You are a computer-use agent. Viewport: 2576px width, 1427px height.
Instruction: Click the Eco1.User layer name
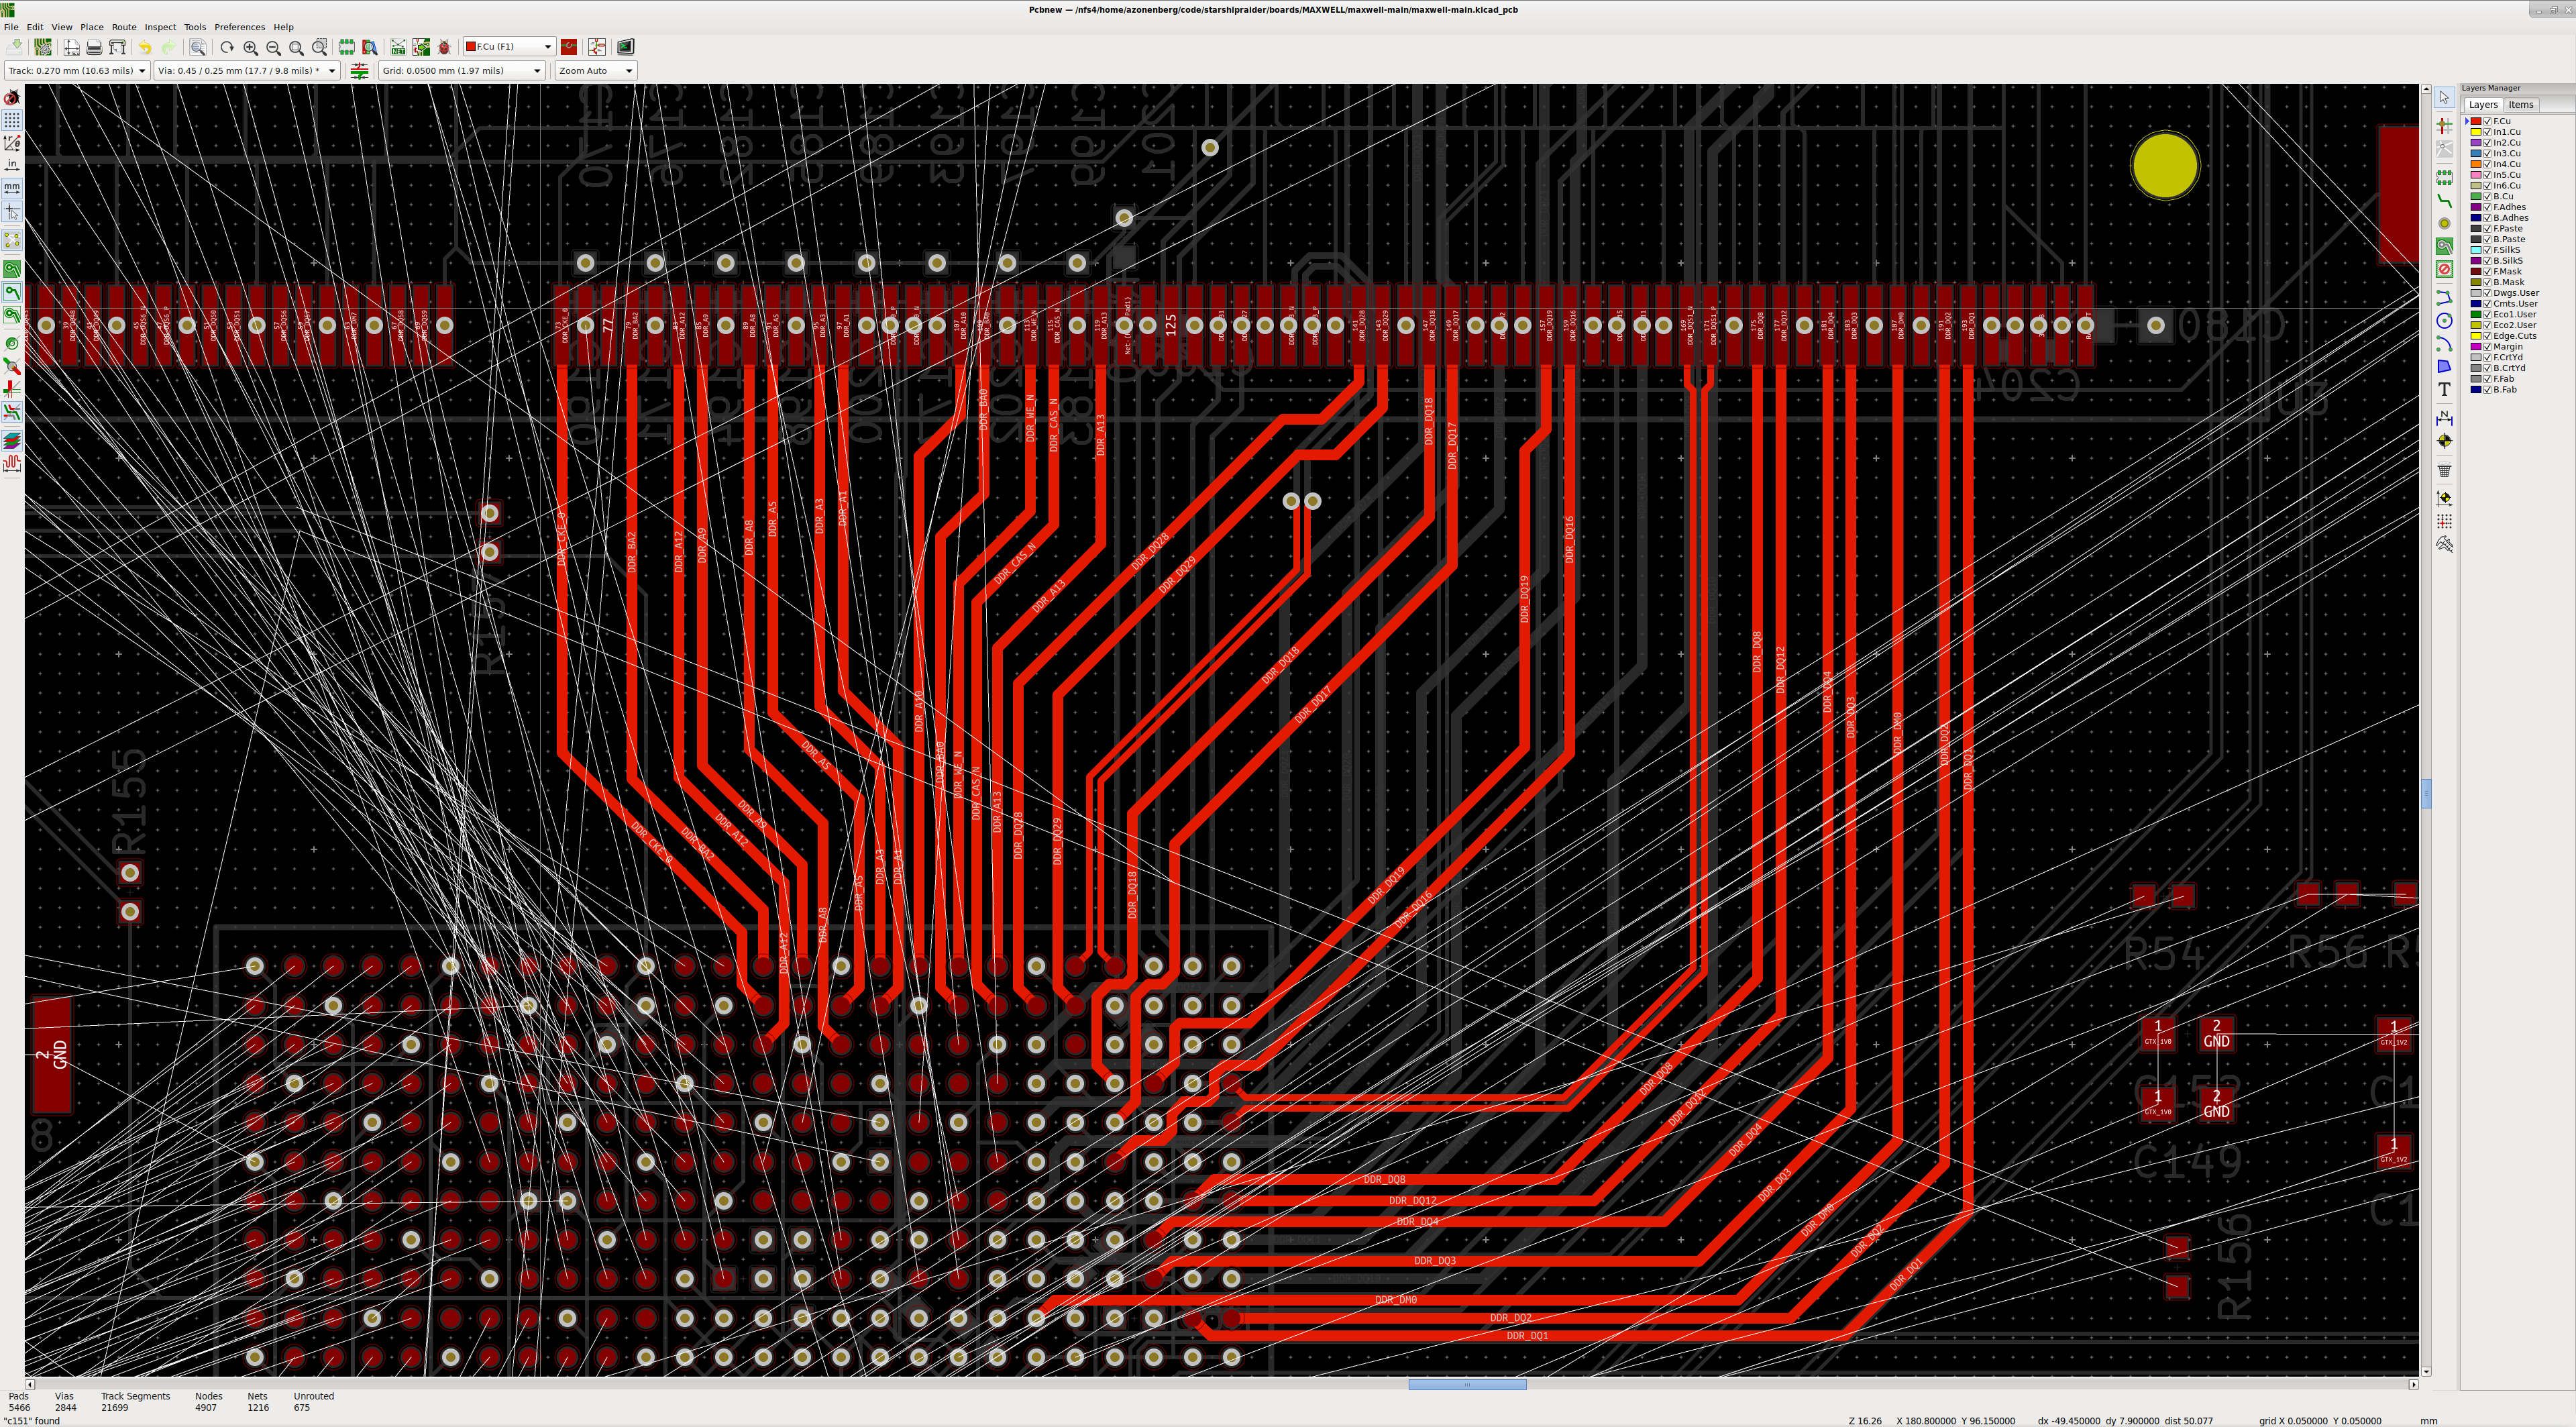tap(2514, 314)
